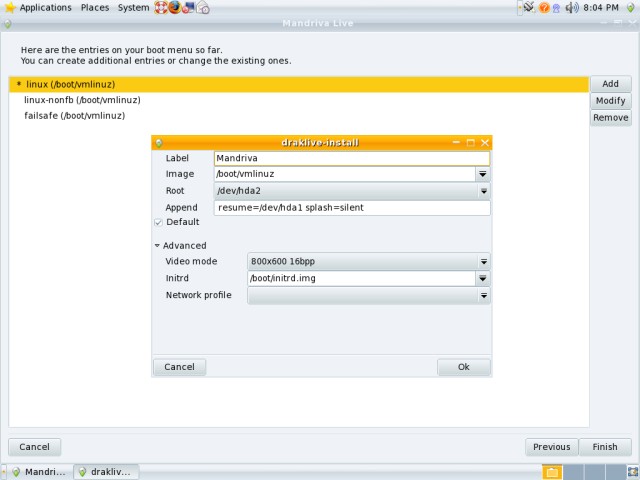Click the Remove button

pos(611,118)
